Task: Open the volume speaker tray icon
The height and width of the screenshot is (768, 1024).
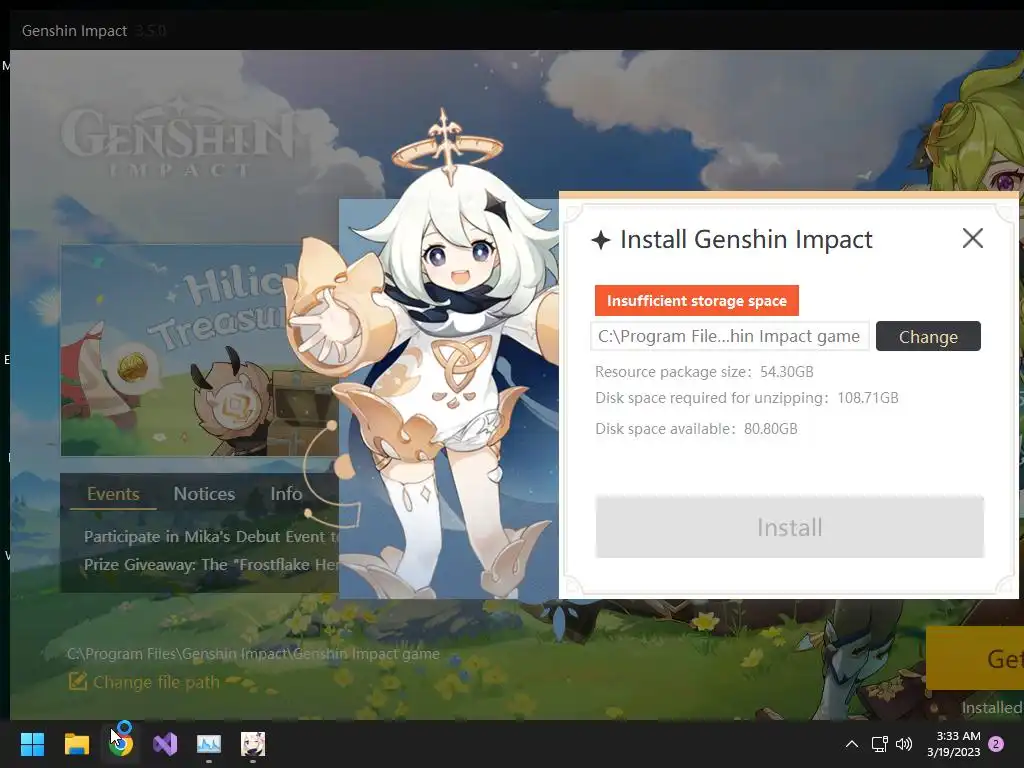Action: 904,744
